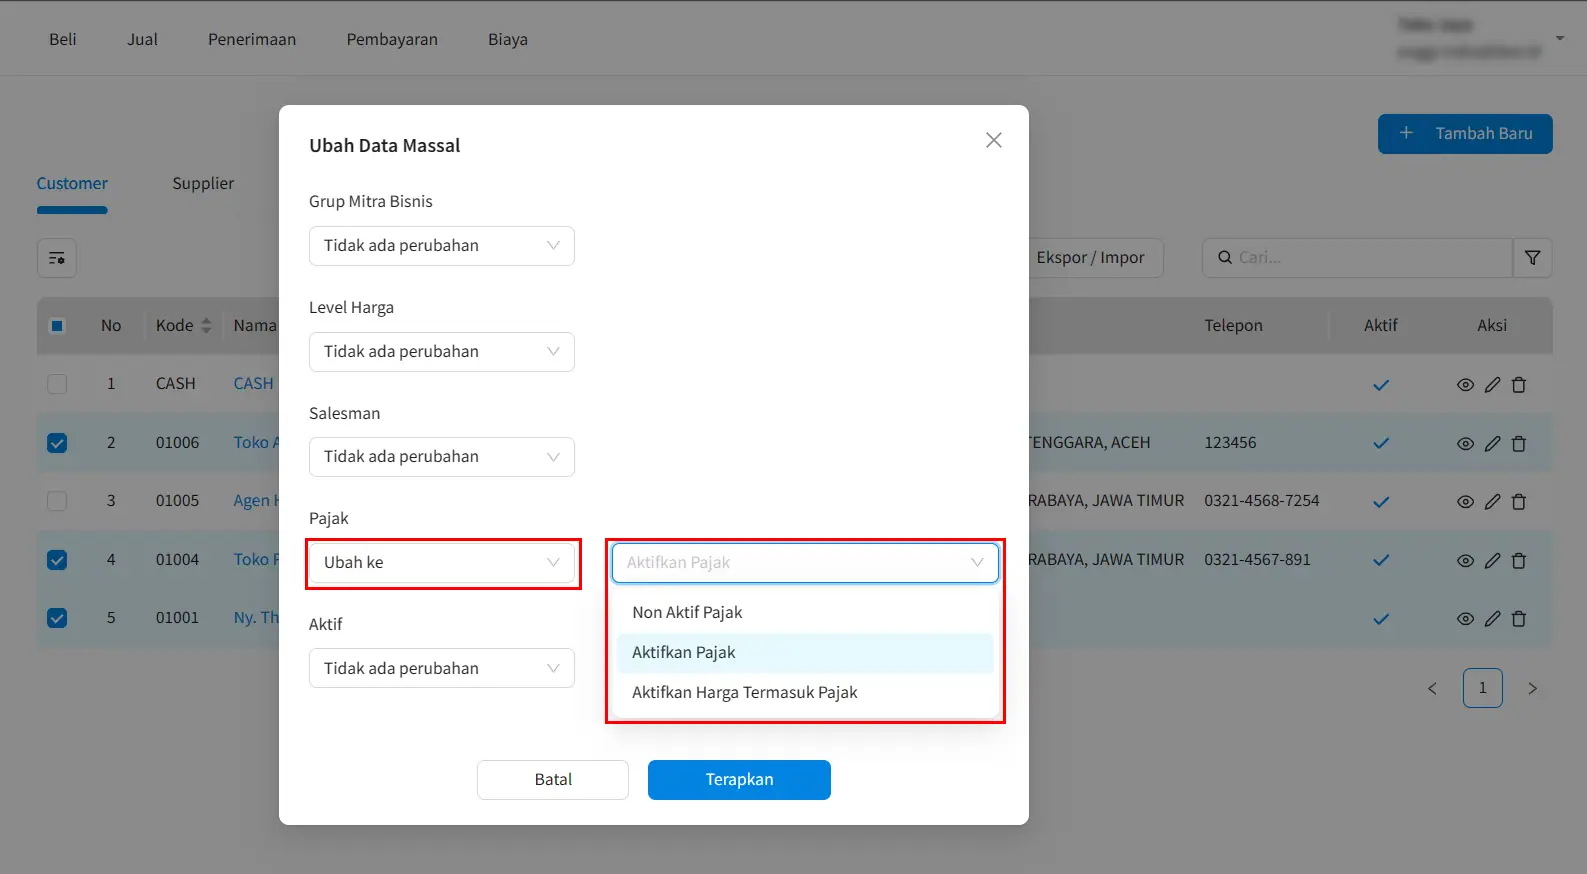The width and height of the screenshot is (1587, 874).
Task: Open the Level Harga dropdown
Action: (x=442, y=352)
